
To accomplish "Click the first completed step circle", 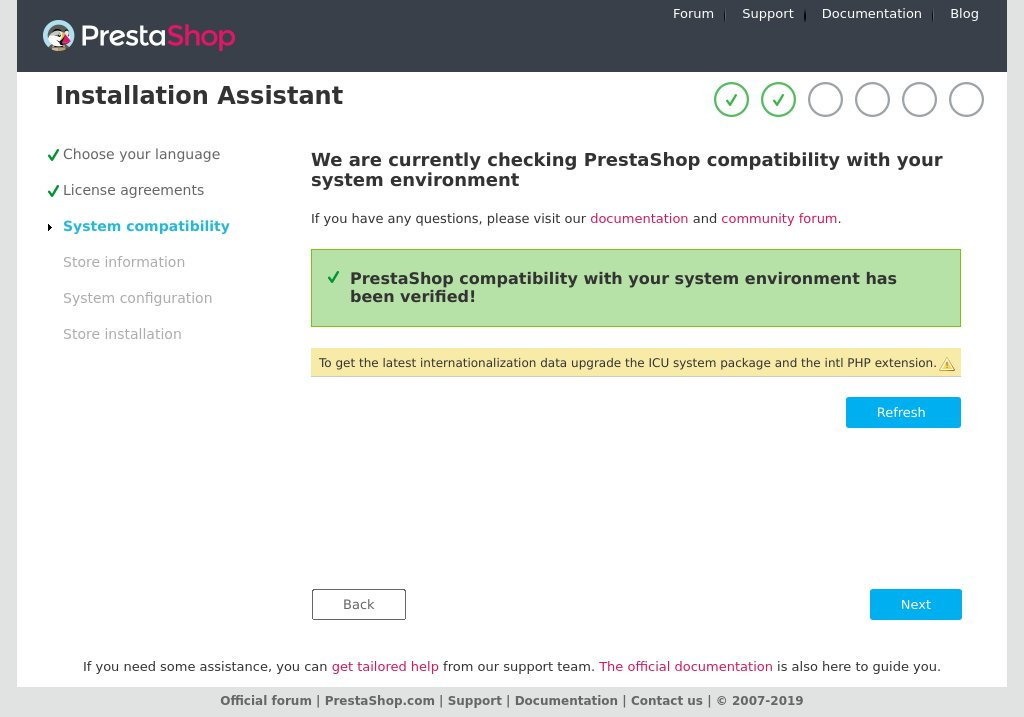I will click(731, 99).
